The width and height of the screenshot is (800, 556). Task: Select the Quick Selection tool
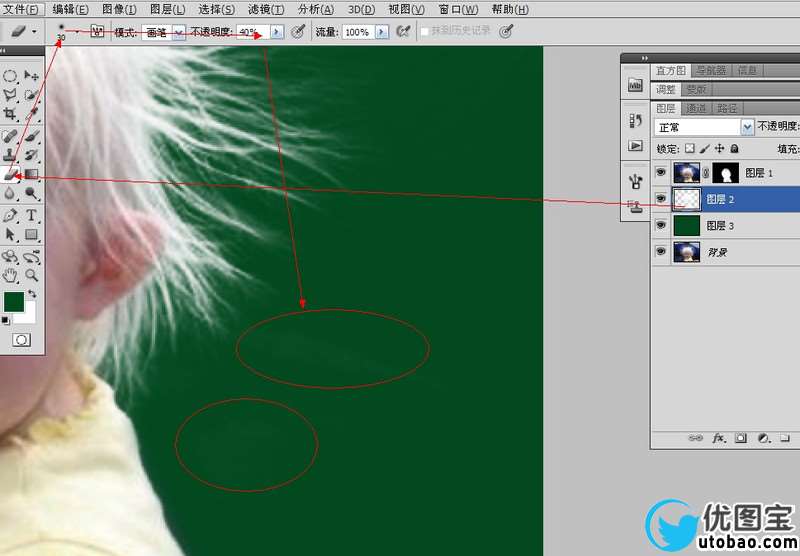pos(32,95)
